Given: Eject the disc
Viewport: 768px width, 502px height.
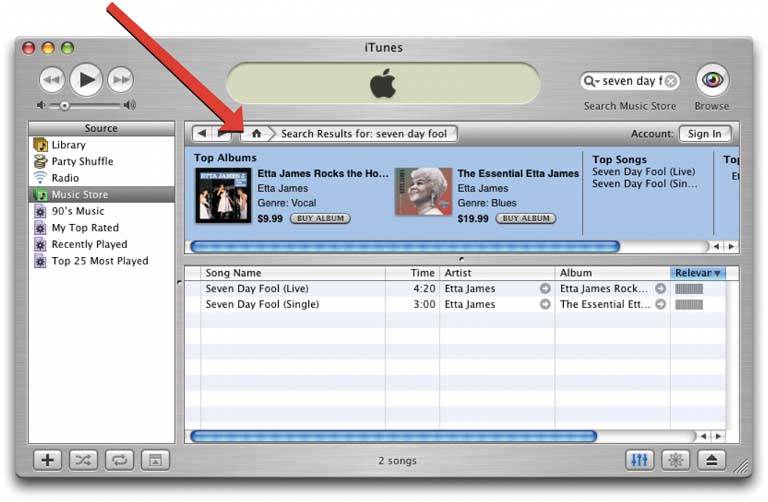Looking at the screenshot, I should [711, 460].
